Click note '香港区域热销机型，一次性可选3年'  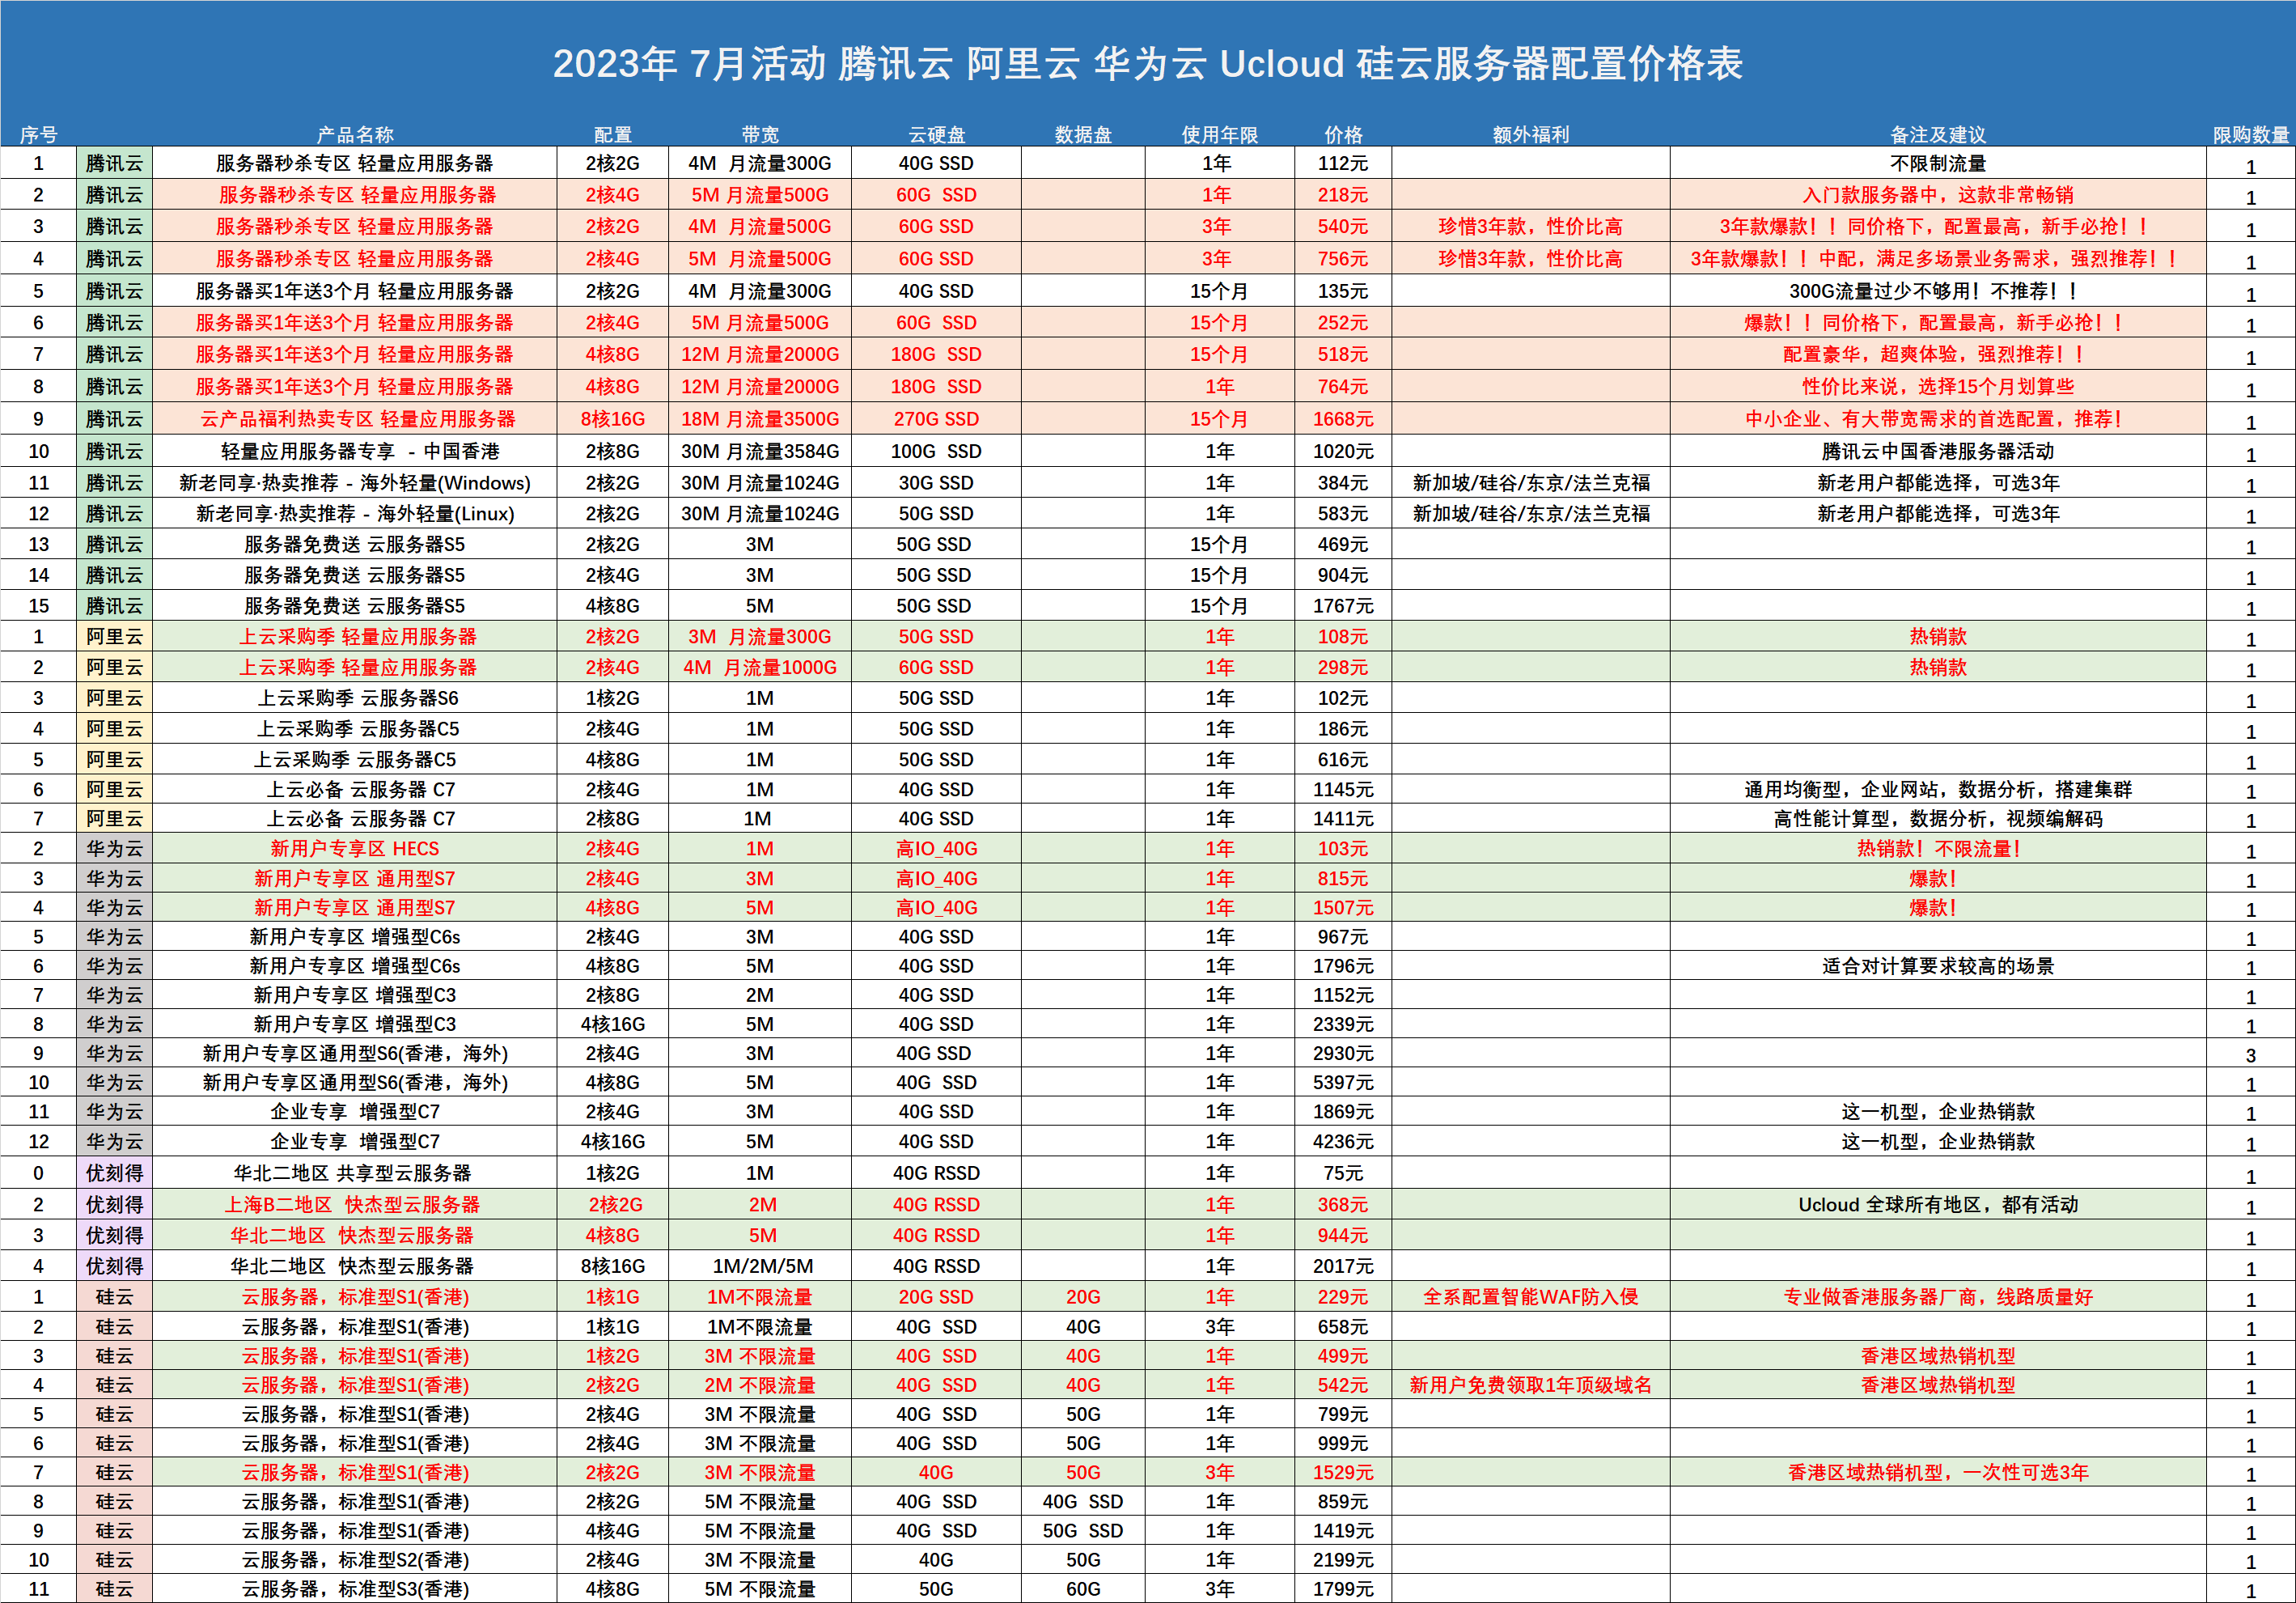point(1937,1473)
